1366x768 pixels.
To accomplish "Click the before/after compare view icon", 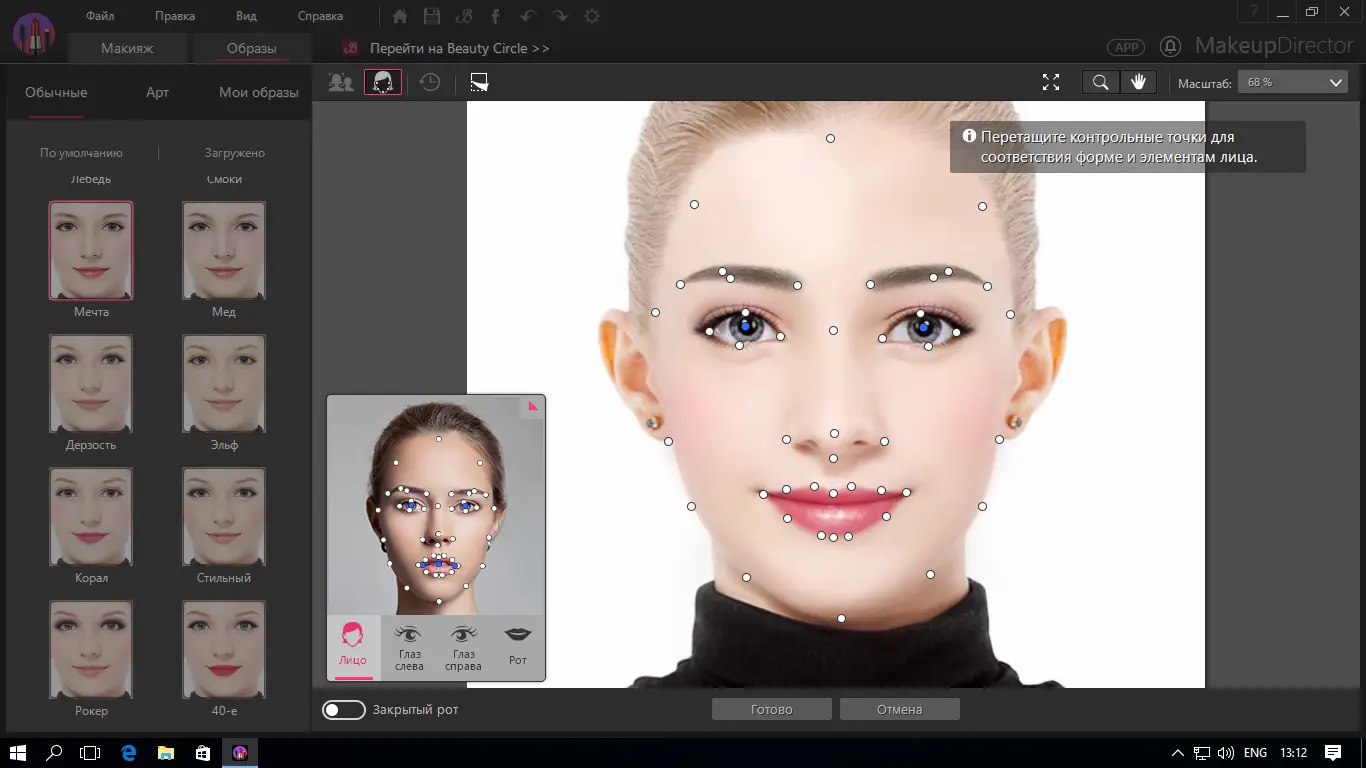I will pos(479,82).
